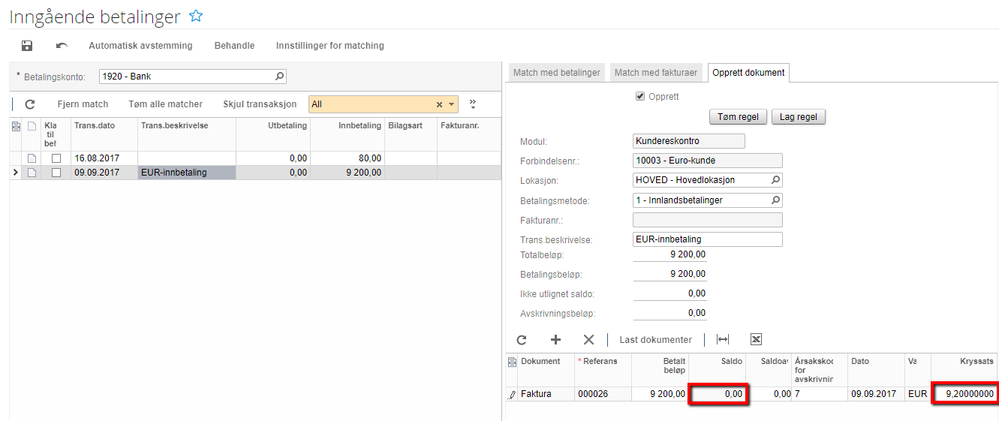Toggle Klar til beh checkbox for 16.08.2017 row
999x421 pixels.
(x=56, y=158)
